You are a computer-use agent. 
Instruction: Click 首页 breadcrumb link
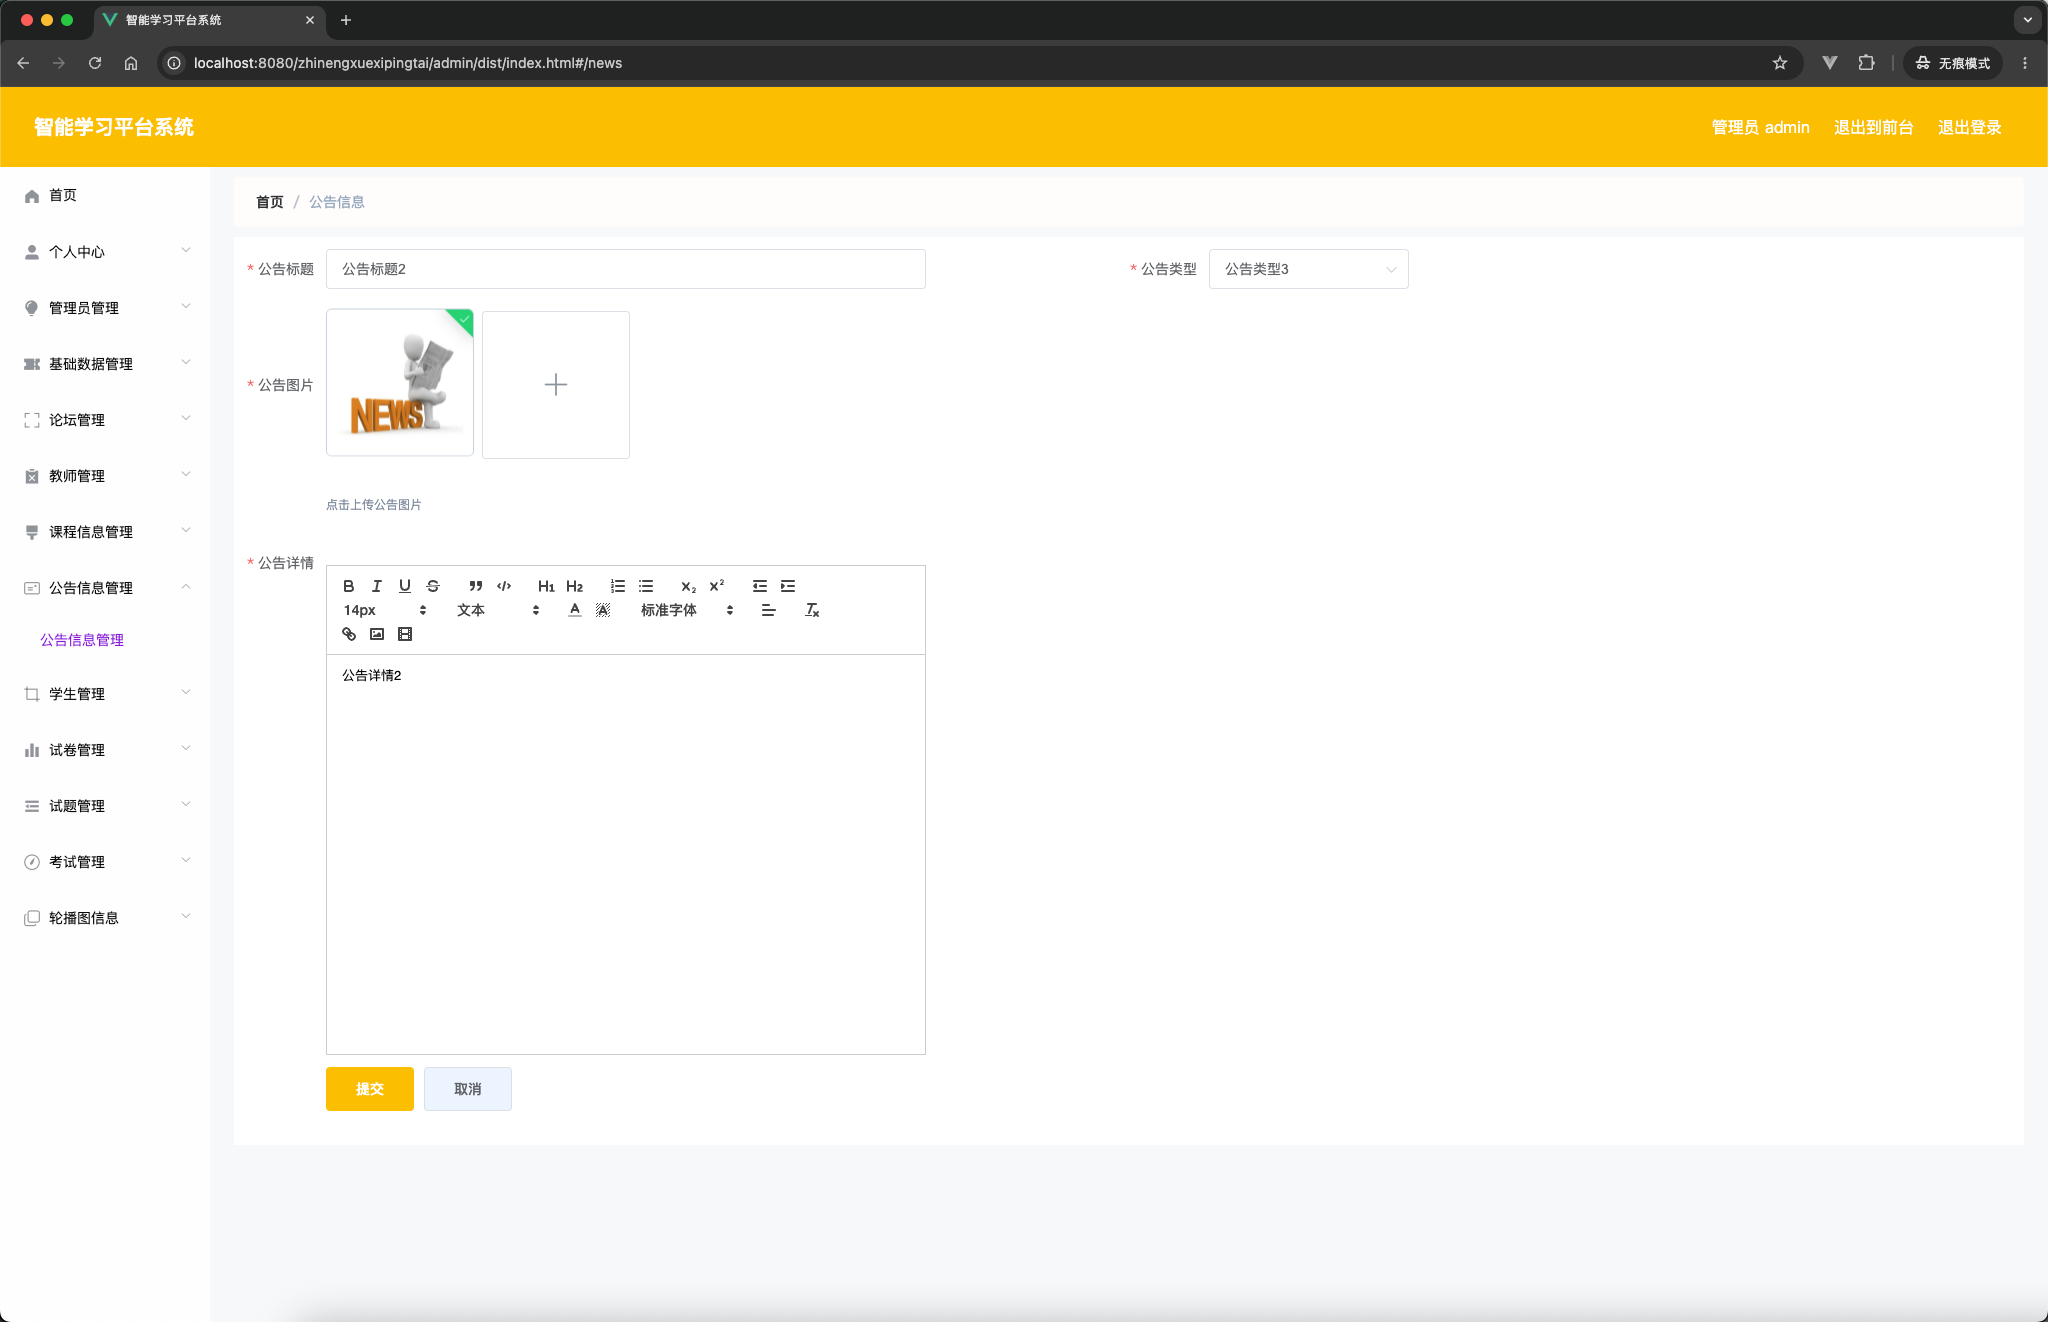pyautogui.click(x=270, y=202)
